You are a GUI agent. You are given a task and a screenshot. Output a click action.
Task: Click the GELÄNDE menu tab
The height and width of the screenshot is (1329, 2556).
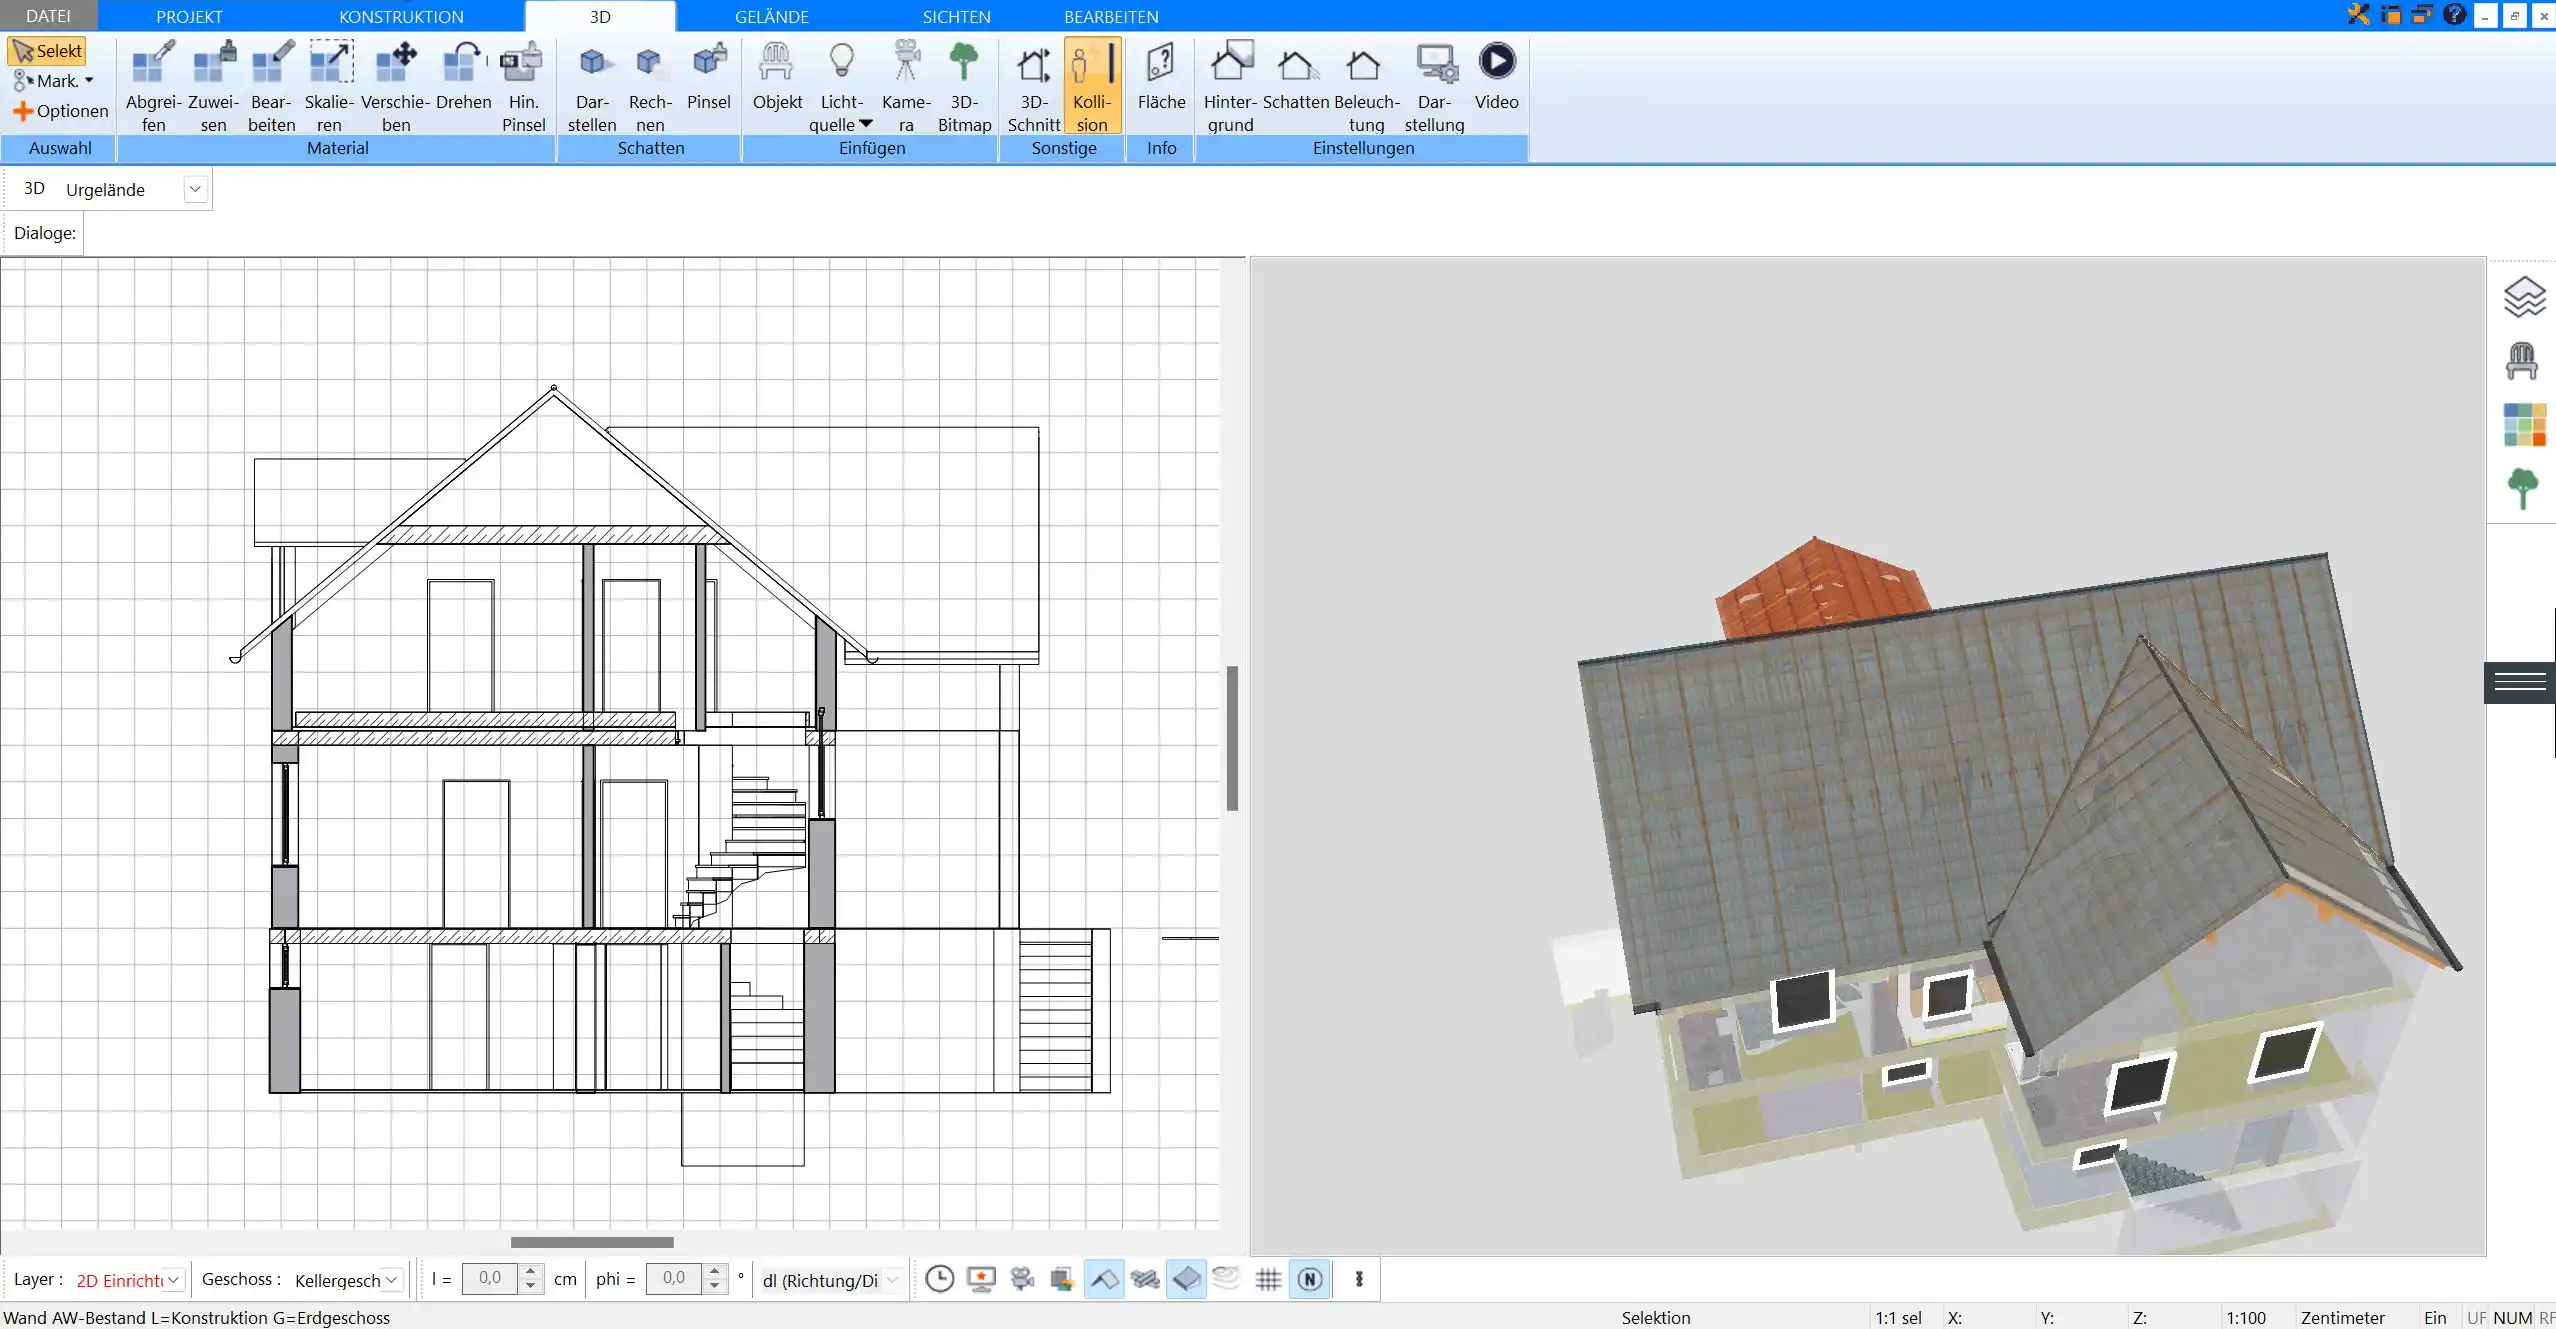click(x=771, y=17)
